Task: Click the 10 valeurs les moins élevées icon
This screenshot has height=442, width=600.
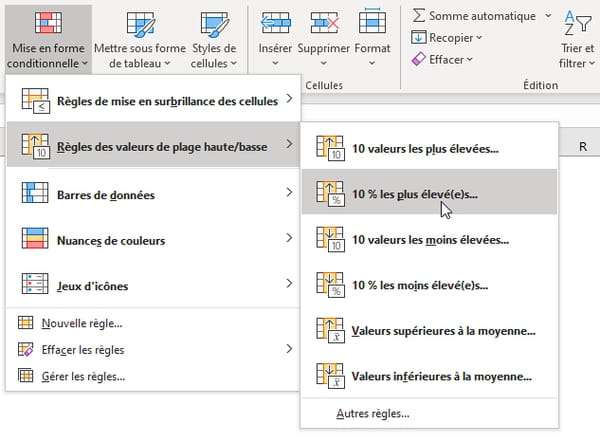Action: tap(330, 239)
